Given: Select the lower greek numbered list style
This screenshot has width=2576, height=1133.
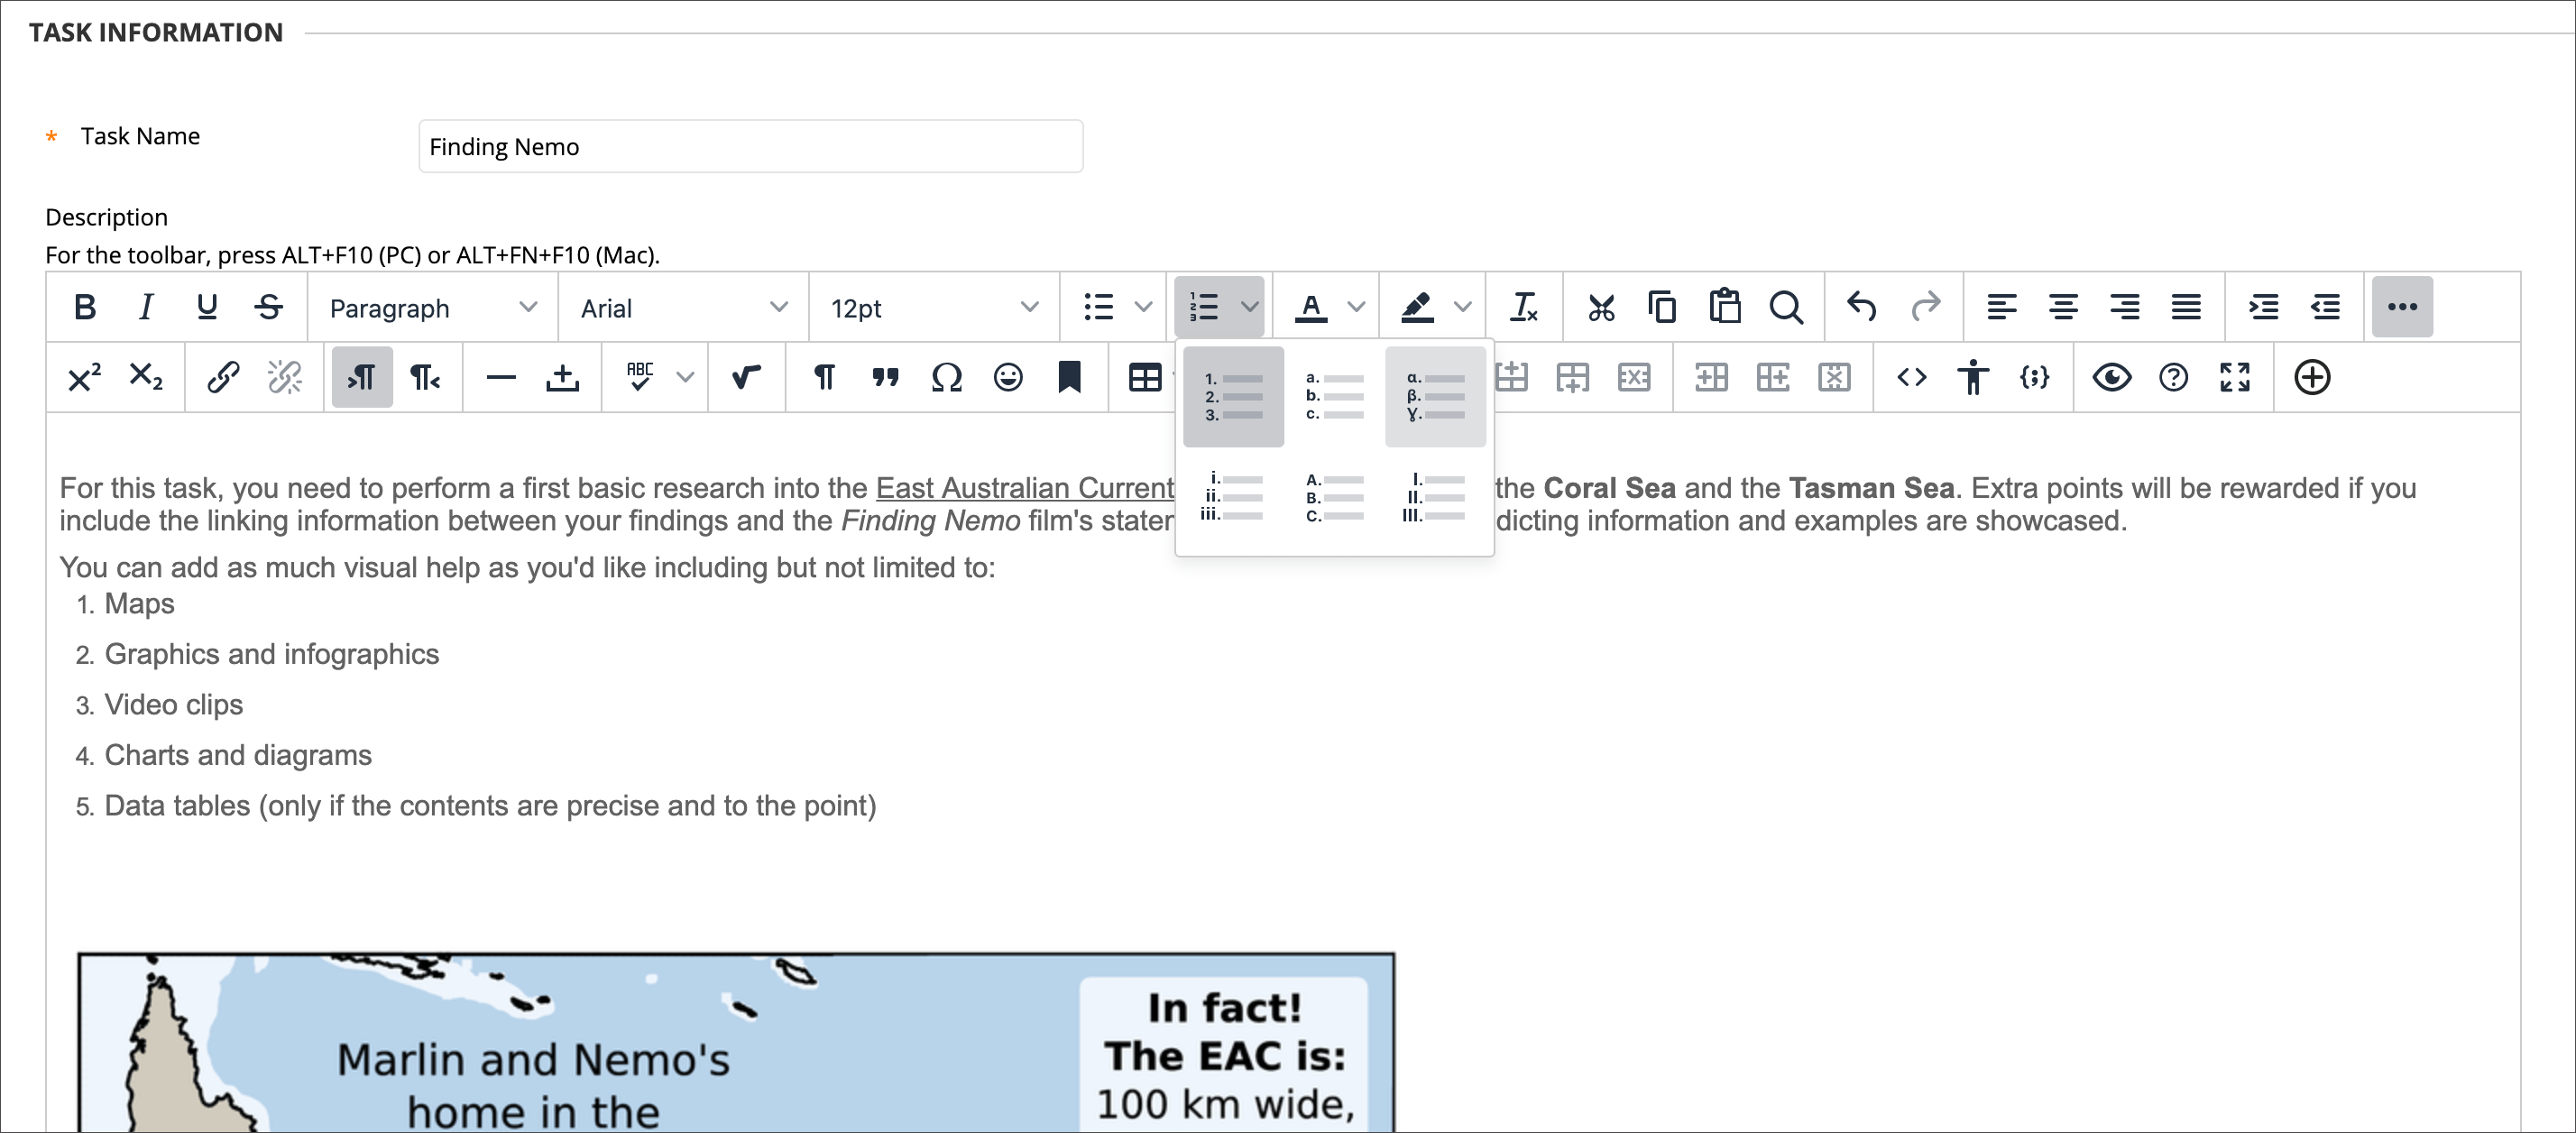Looking at the screenshot, I should [1437, 396].
